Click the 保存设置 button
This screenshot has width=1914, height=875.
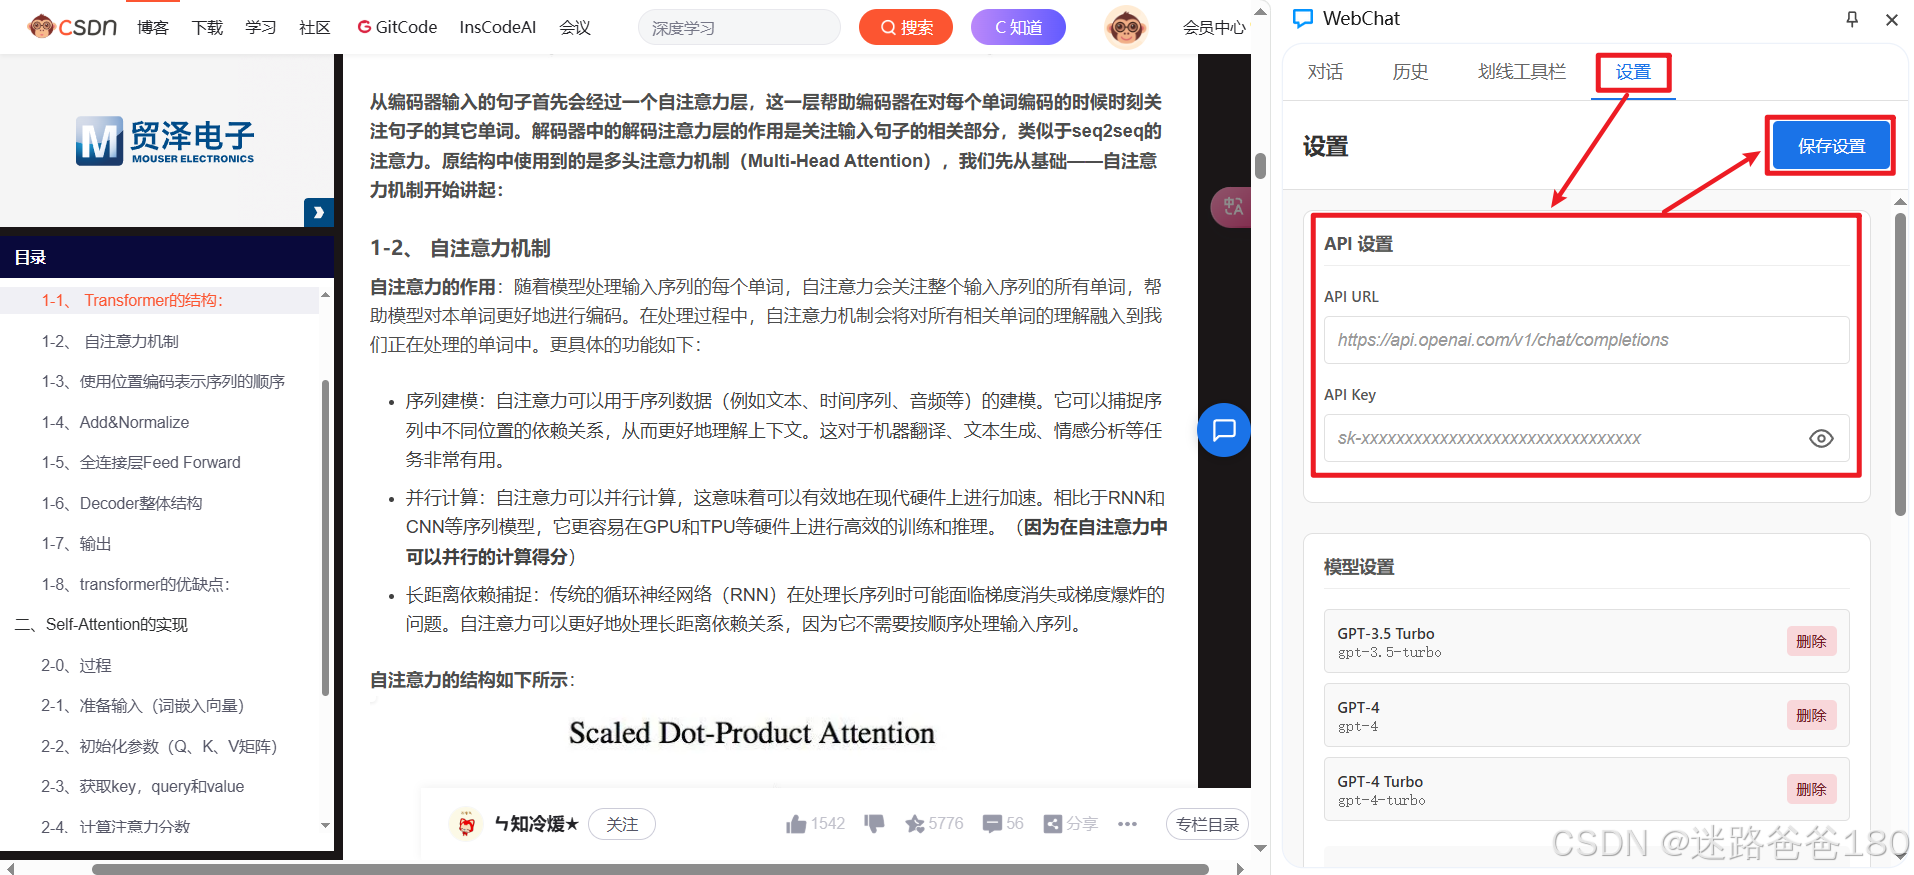1831,146
